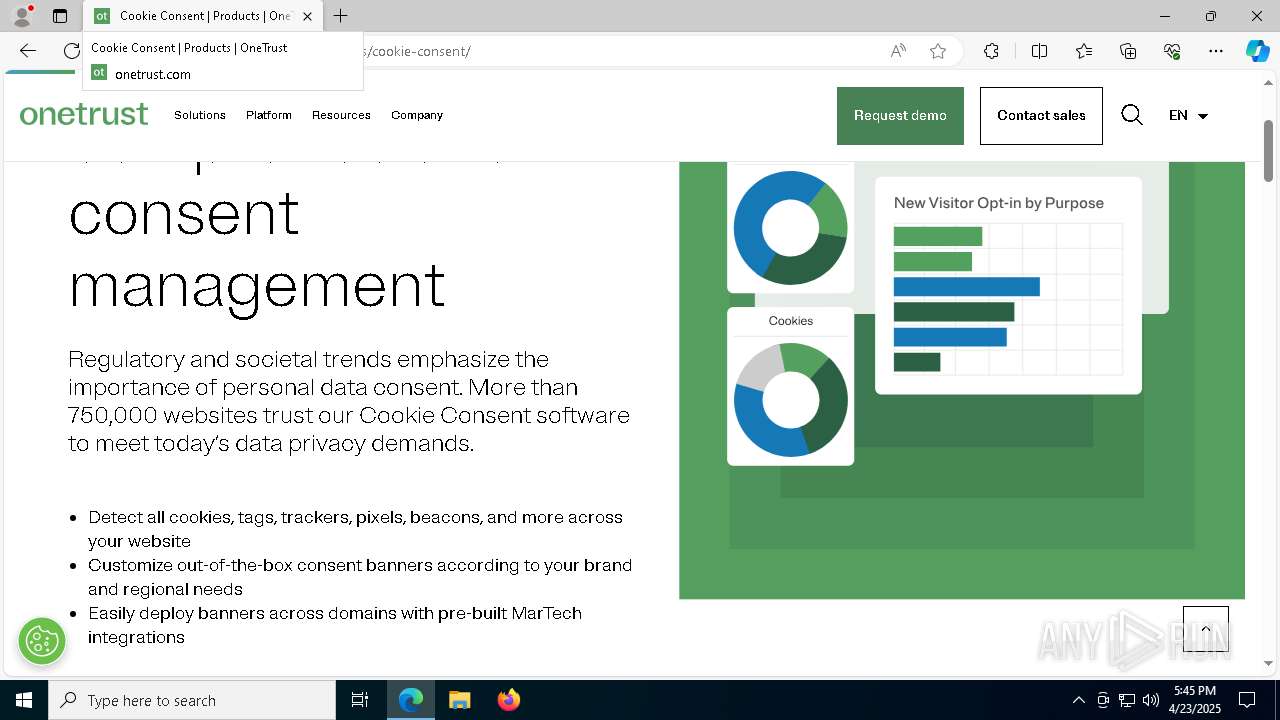Open the clock showing 5:45 PM

(x=1195, y=700)
